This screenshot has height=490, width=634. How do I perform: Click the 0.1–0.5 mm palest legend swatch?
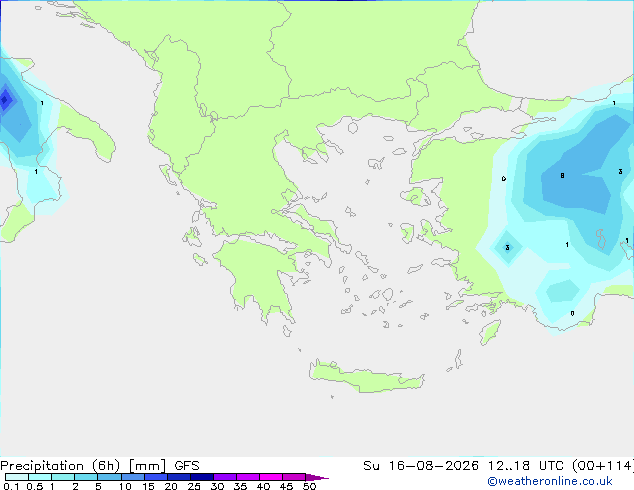click(17, 477)
